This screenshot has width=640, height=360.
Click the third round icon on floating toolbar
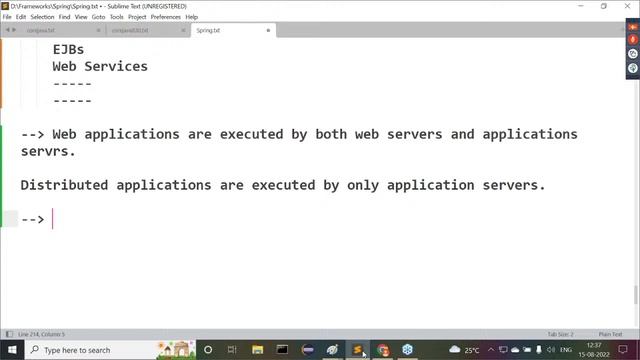pos(633,53)
